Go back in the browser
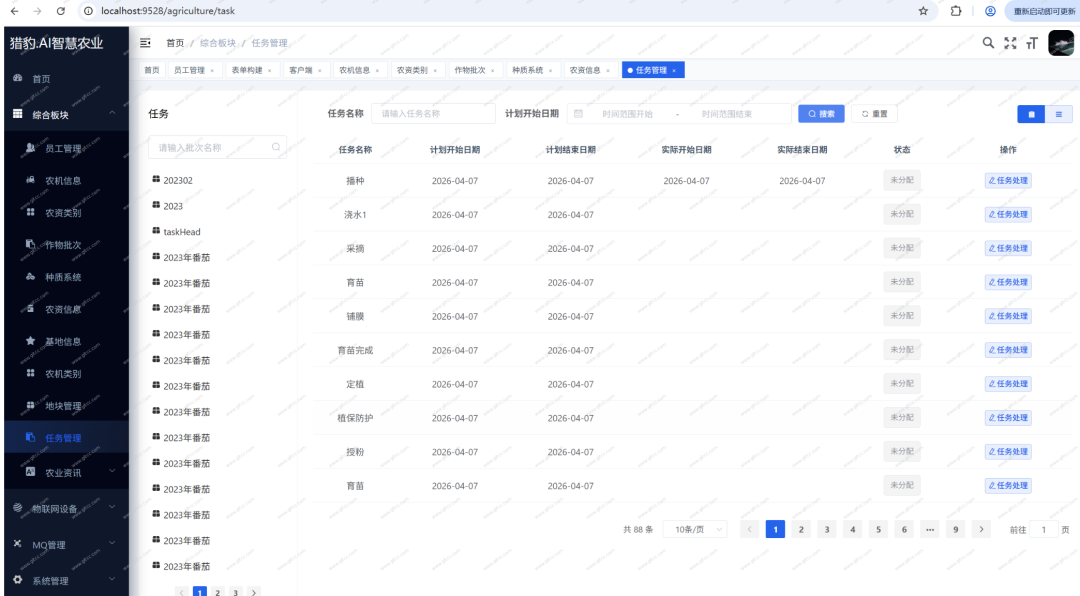 click(x=14, y=11)
